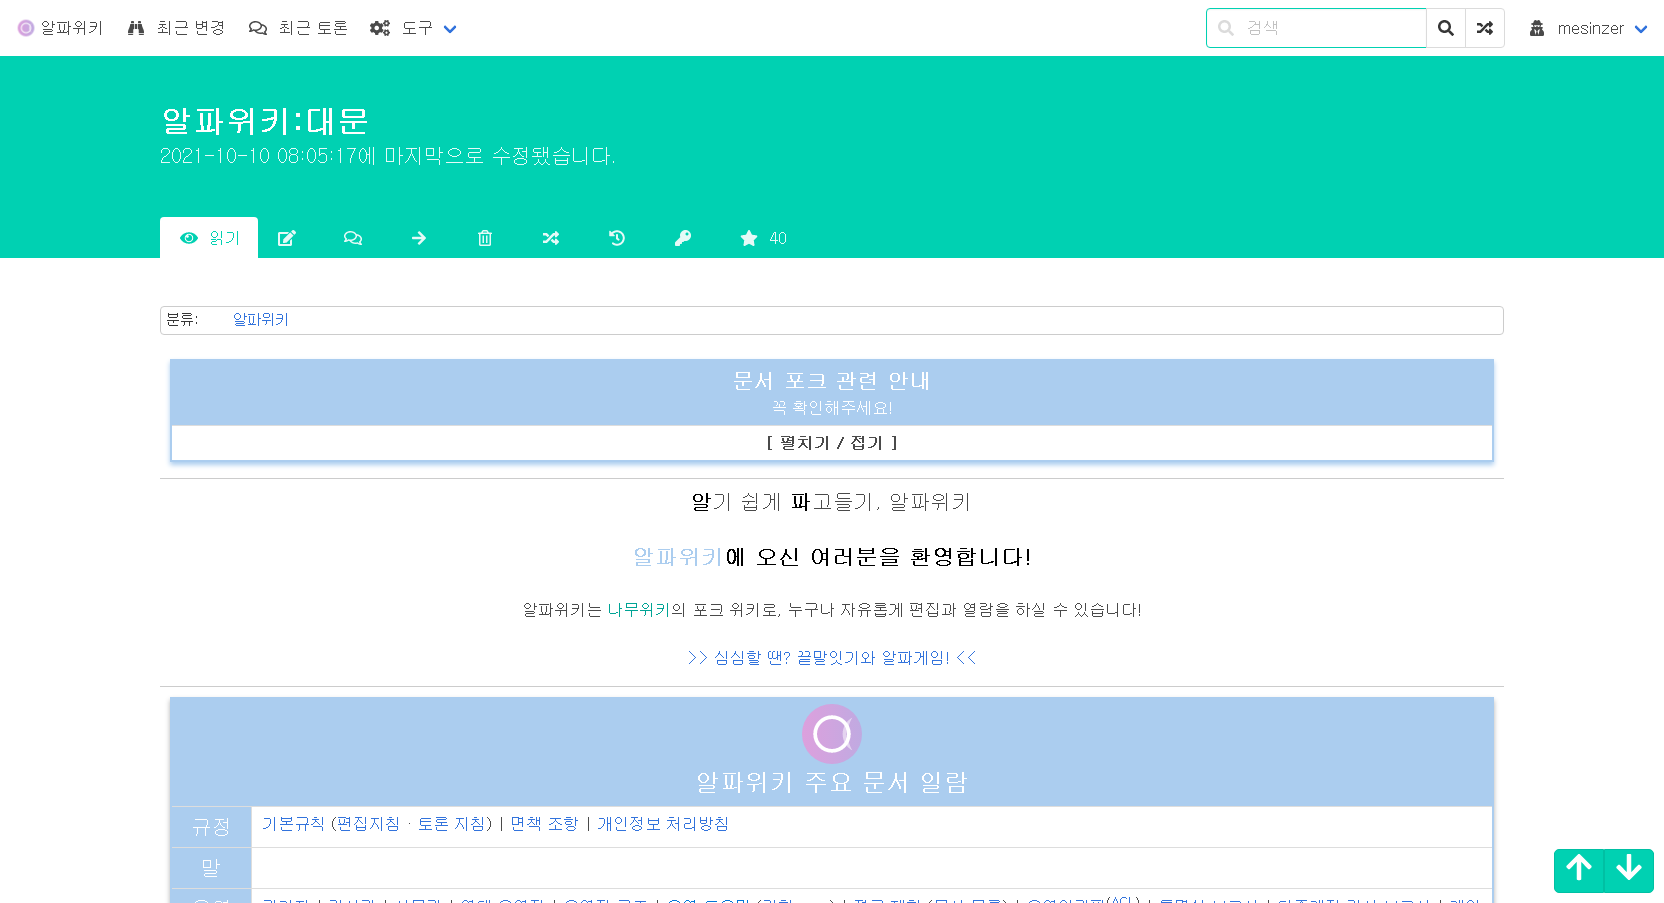Click the 알파위키:대문 page title
This screenshot has width=1664, height=903.
(x=265, y=121)
